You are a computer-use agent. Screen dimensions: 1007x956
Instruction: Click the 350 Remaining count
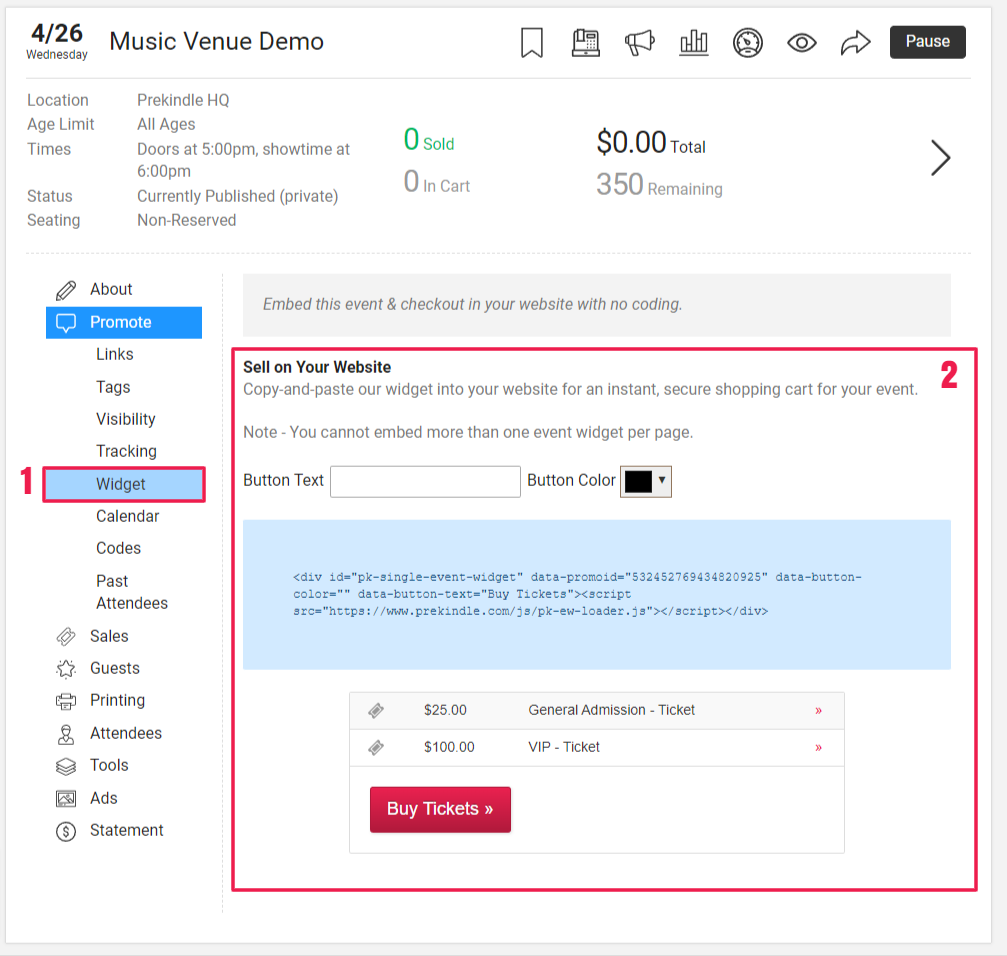pos(659,185)
